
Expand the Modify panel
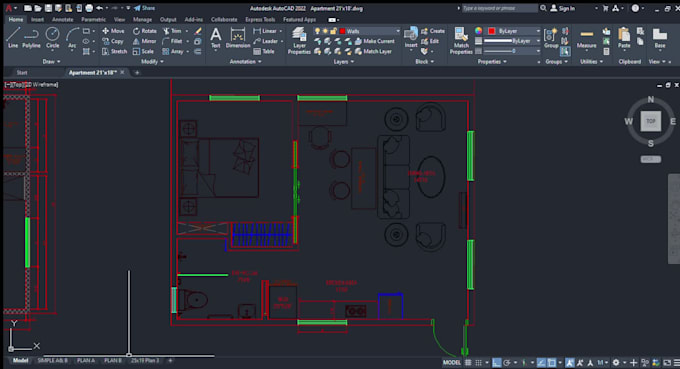coord(152,62)
